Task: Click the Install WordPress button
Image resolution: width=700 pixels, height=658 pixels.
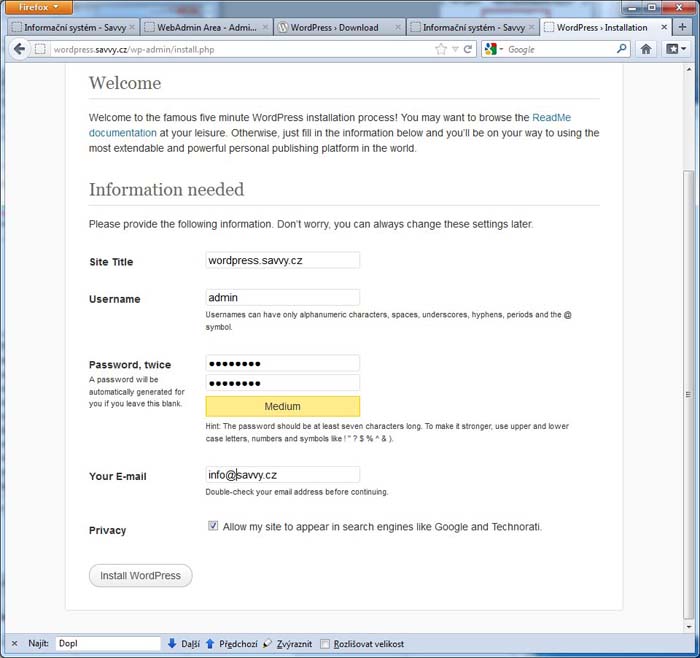Action: 141,575
